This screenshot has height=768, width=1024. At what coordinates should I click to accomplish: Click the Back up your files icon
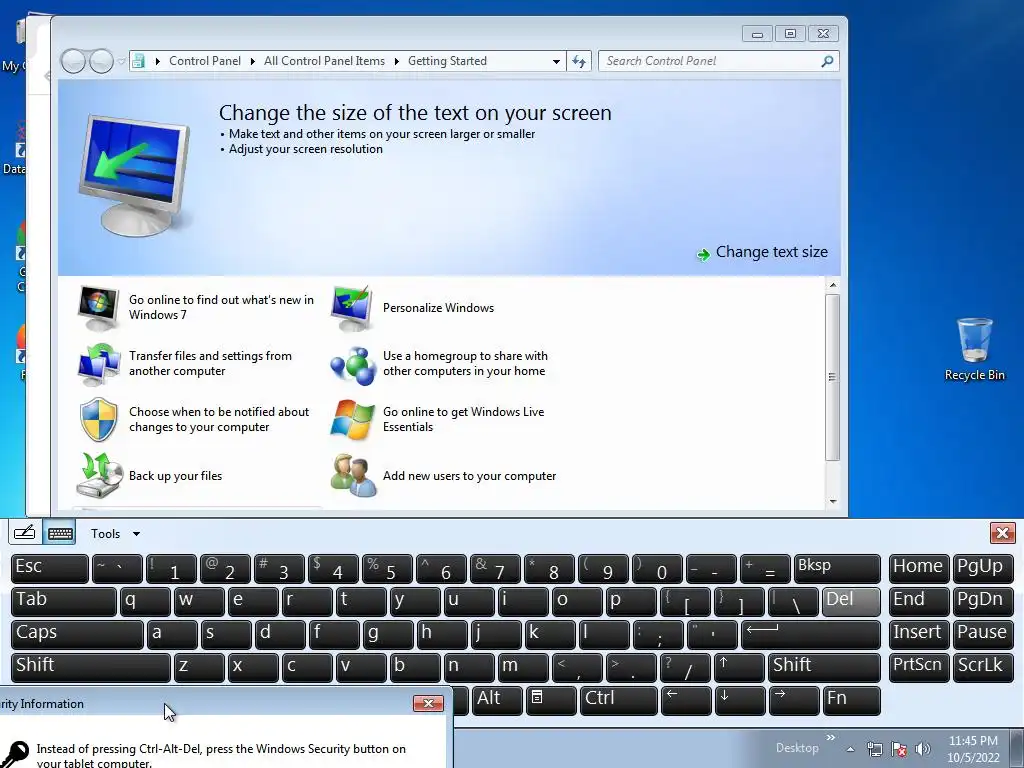[99, 475]
